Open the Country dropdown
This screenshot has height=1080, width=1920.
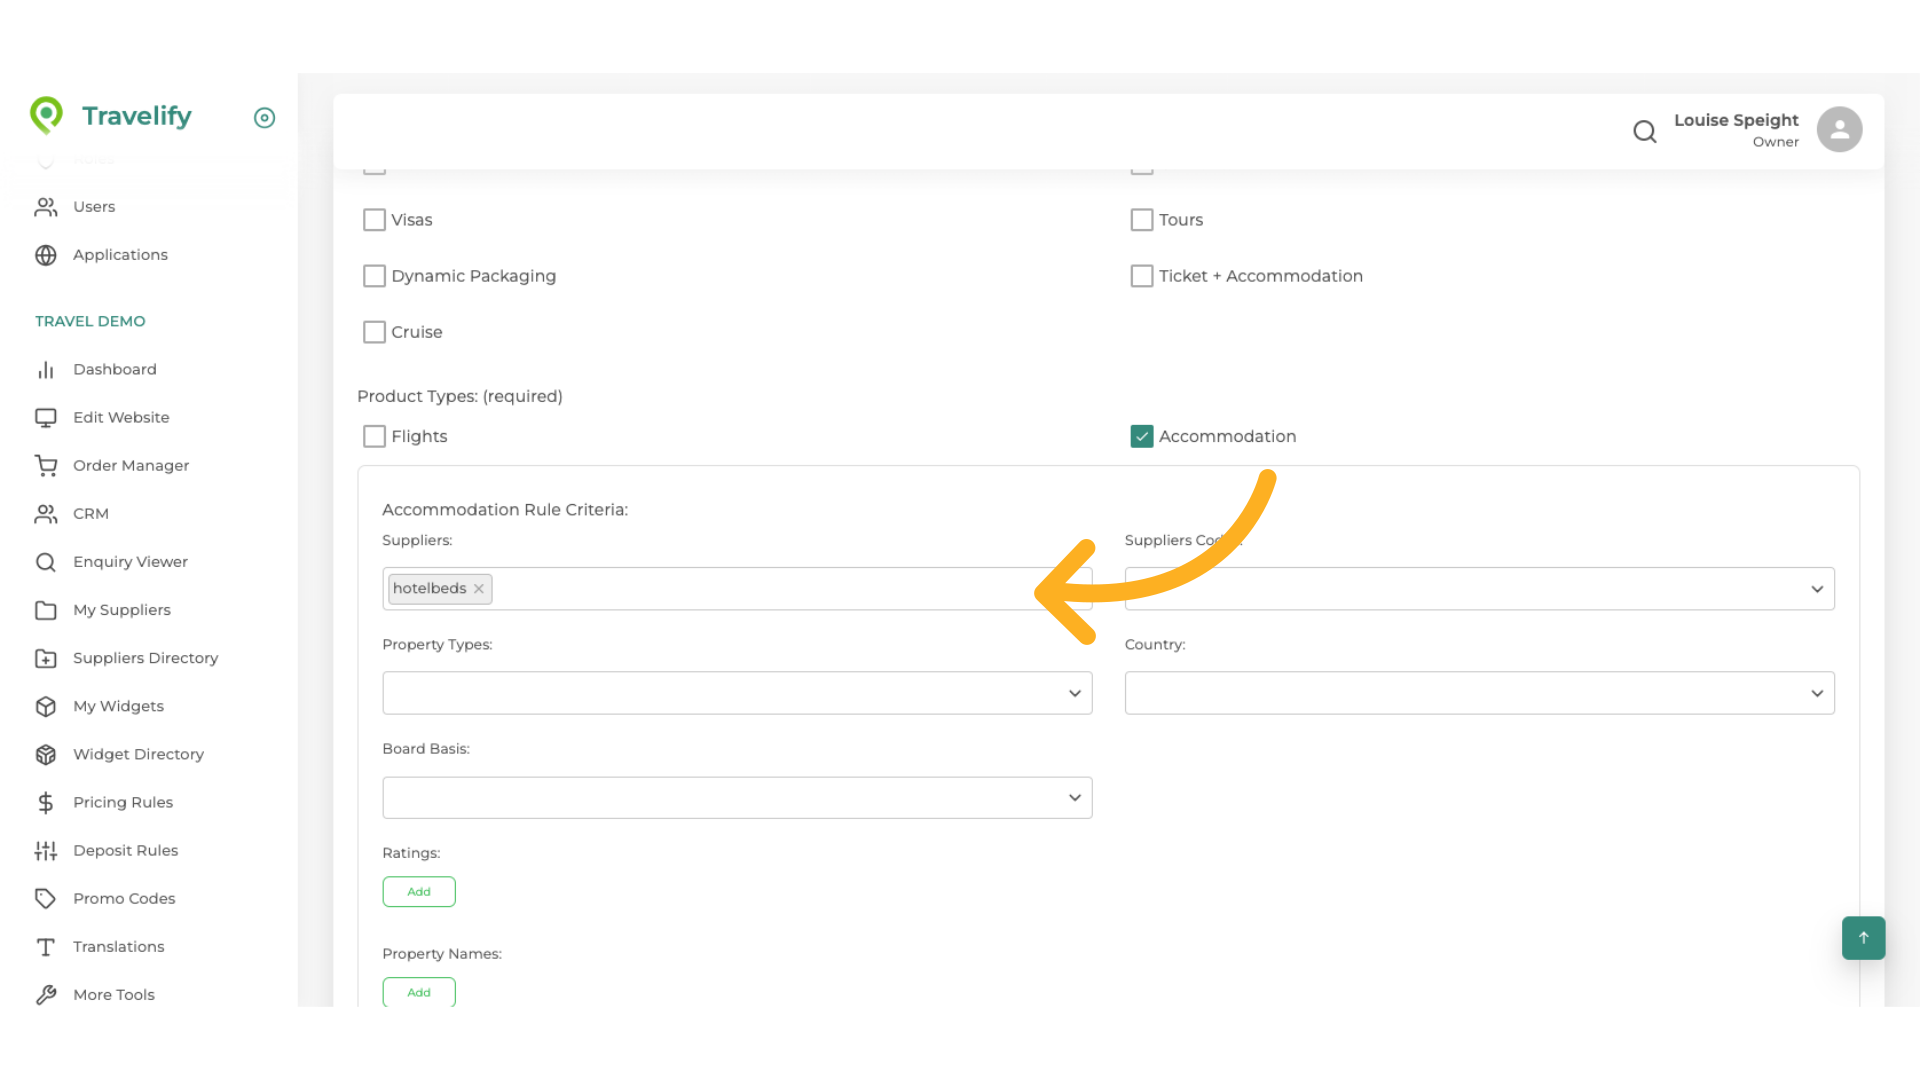coord(1478,693)
